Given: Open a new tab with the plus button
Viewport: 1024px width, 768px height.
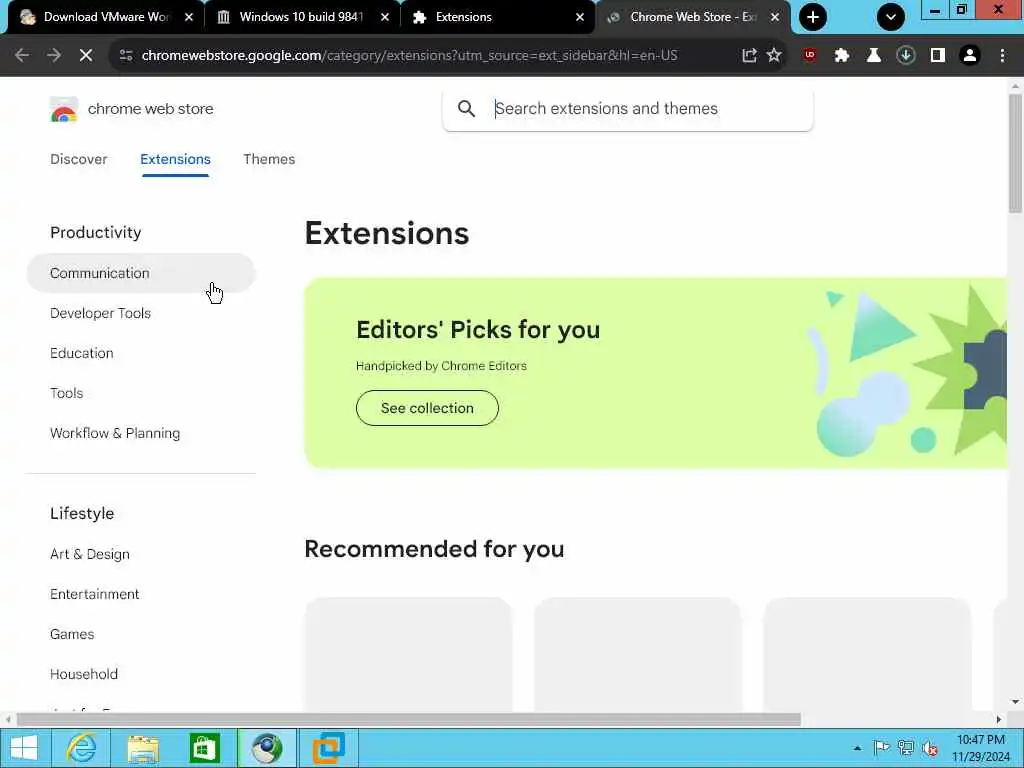Looking at the screenshot, I should 813,17.
